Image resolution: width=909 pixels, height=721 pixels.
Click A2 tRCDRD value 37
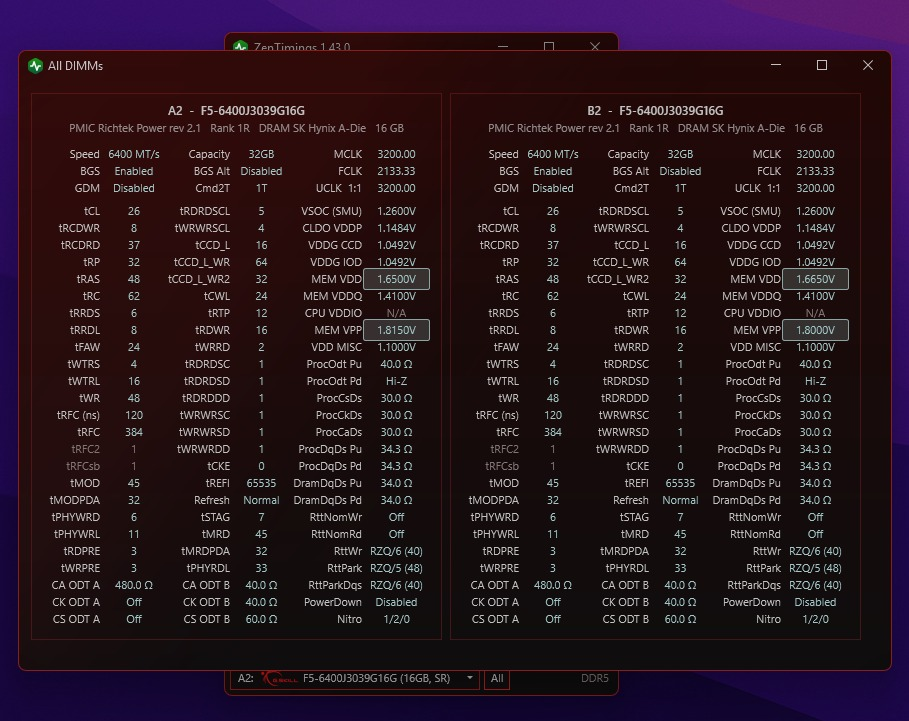point(134,245)
